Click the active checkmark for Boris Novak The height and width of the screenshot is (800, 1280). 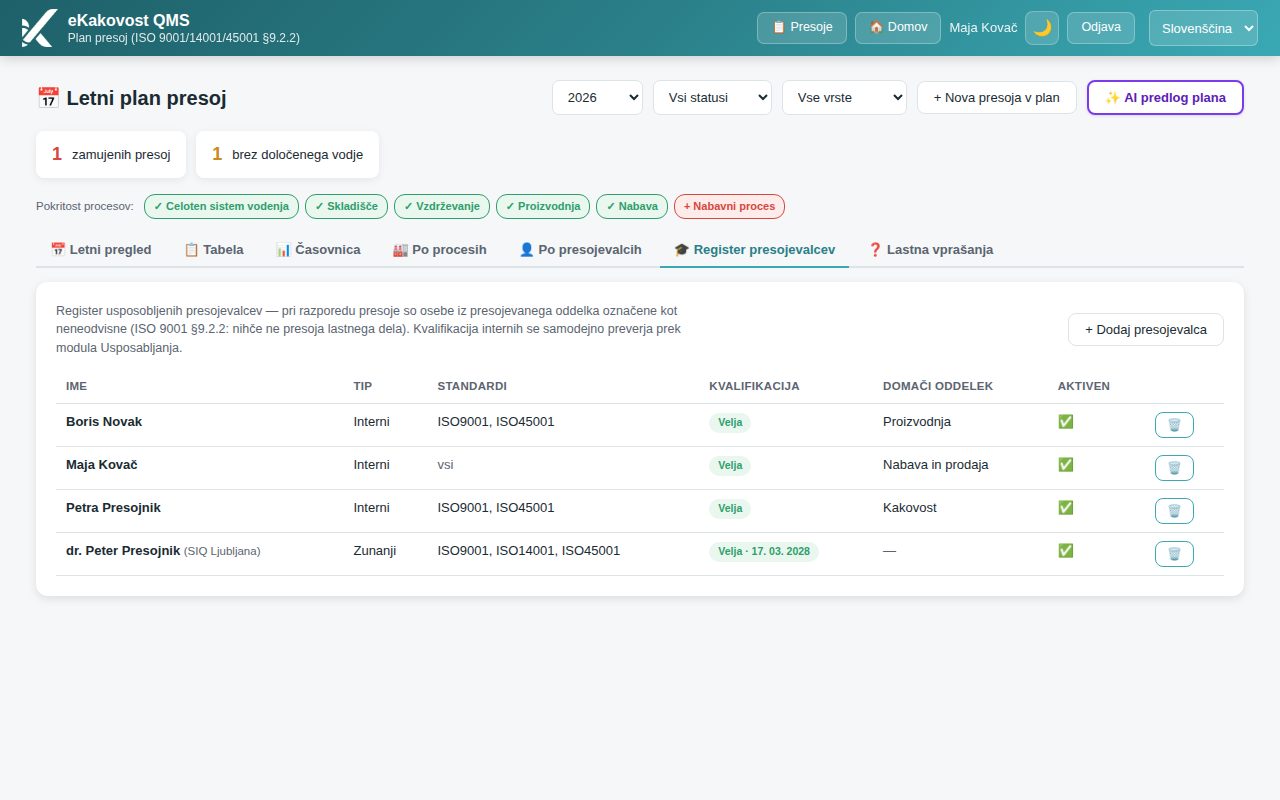pyautogui.click(x=1066, y=422)
